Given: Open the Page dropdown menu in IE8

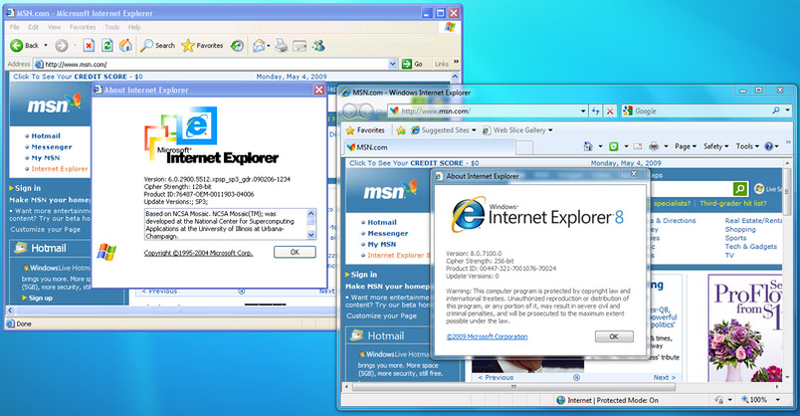Looking at the screenshot, I should (x=685, y=146).
